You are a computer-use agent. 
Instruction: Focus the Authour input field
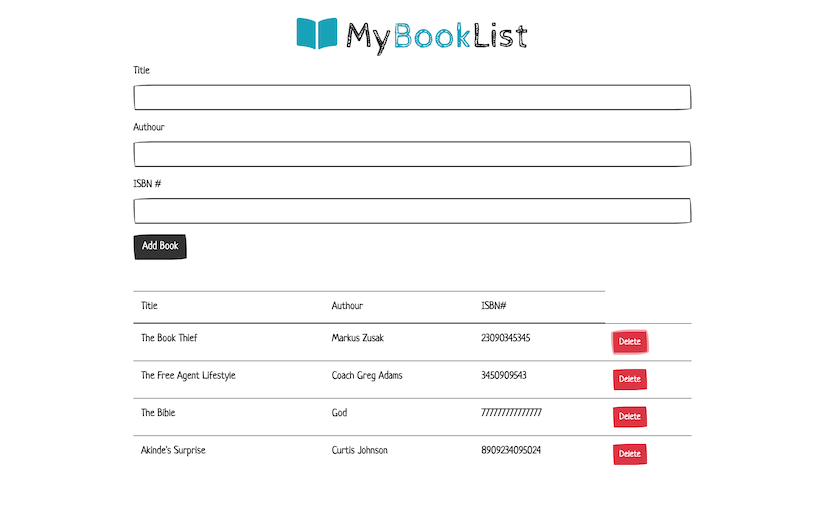pyautogui.click(x=412, y=154)
